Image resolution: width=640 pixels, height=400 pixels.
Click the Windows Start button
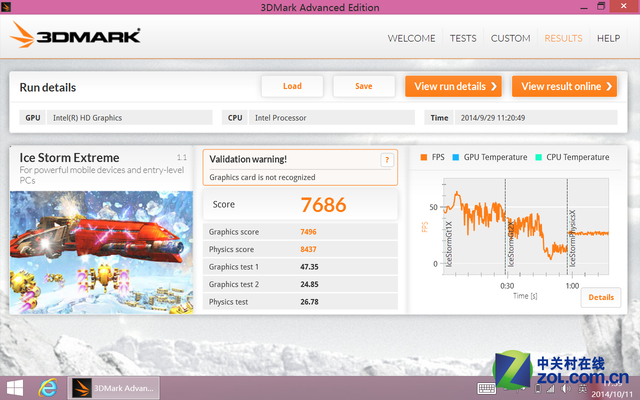click(17, 387)
